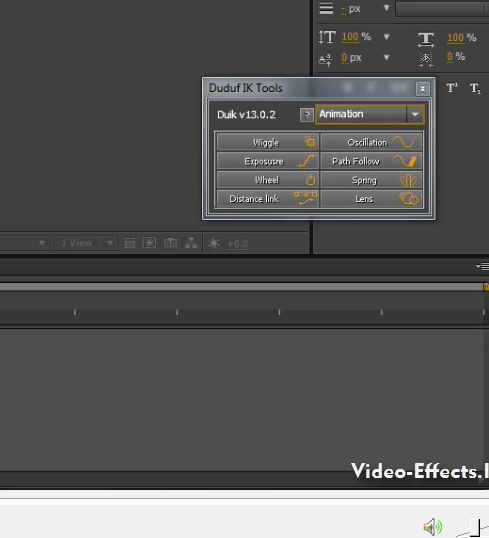Viewport: 489px width, 538px height.
Task: Open vertical scale percentage dropdown arrow
Action: [386, 37]
